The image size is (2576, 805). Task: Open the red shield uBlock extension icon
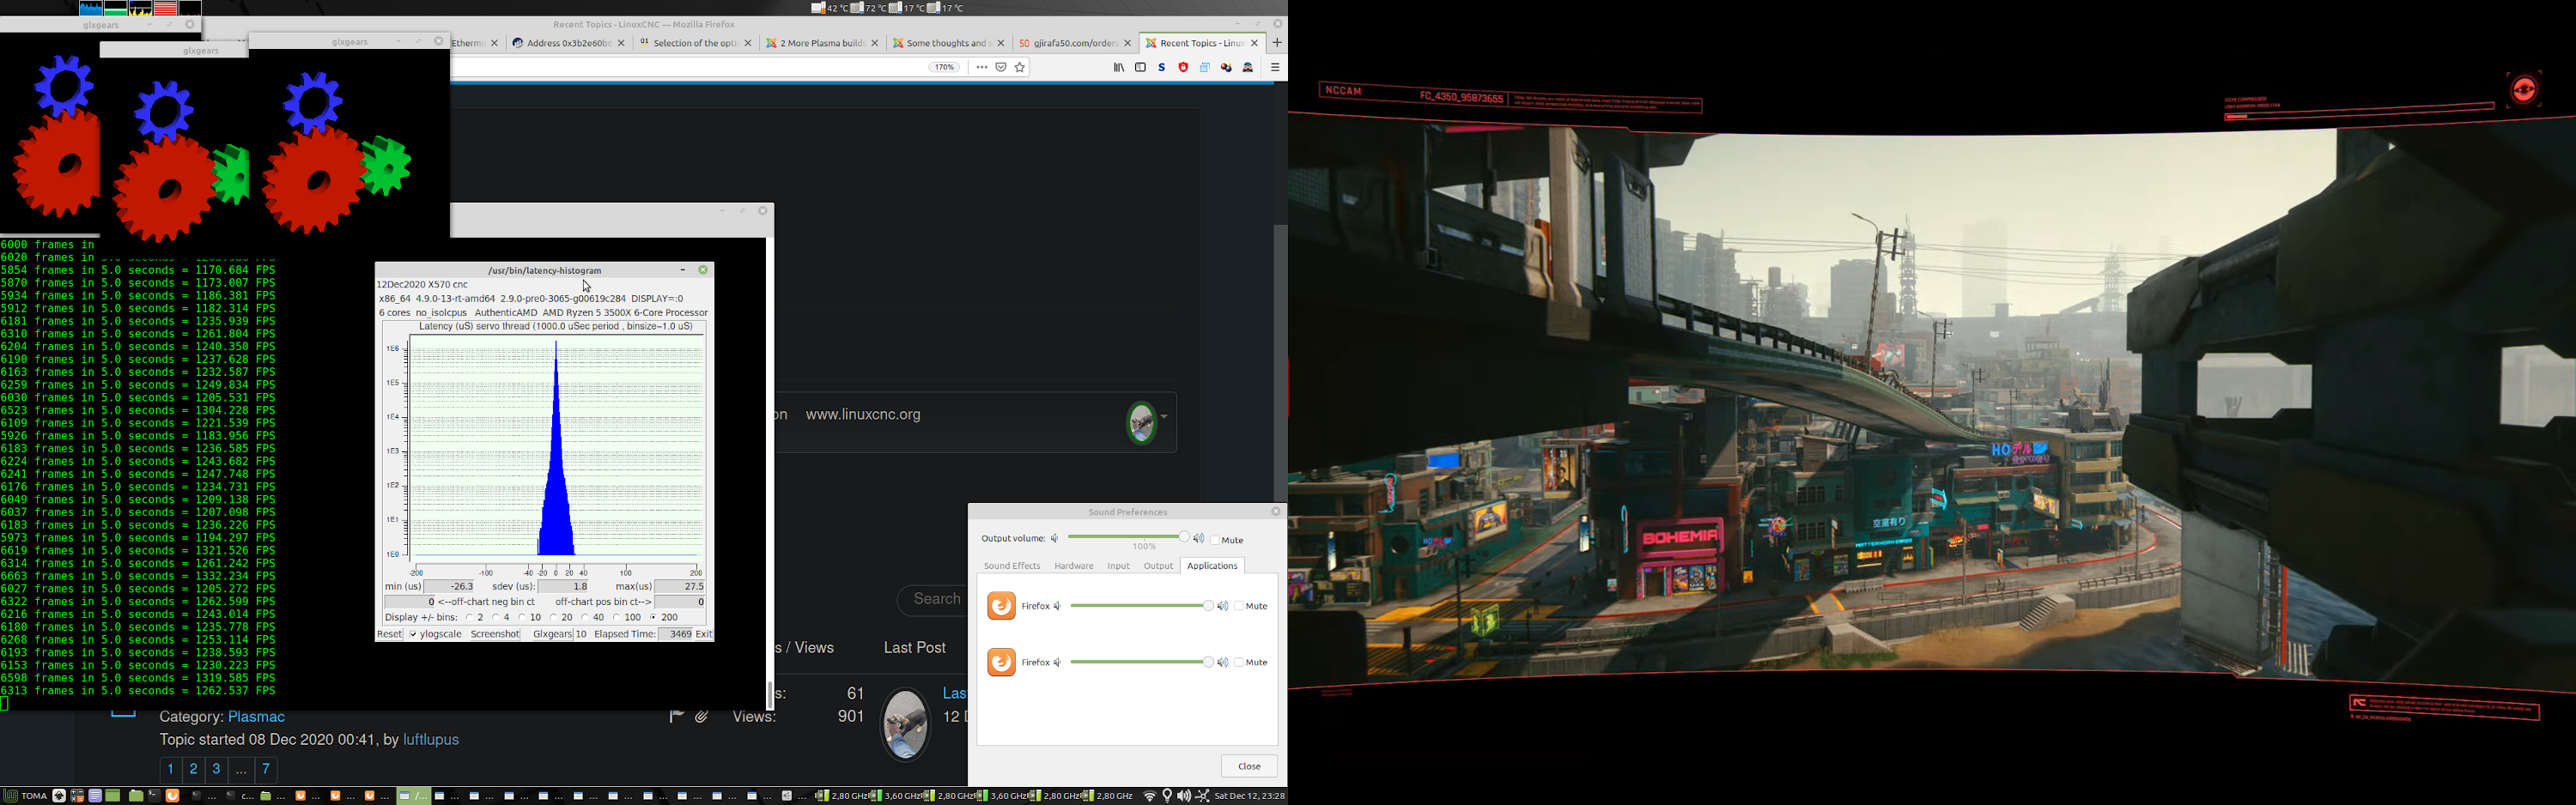click(1183, 68)
